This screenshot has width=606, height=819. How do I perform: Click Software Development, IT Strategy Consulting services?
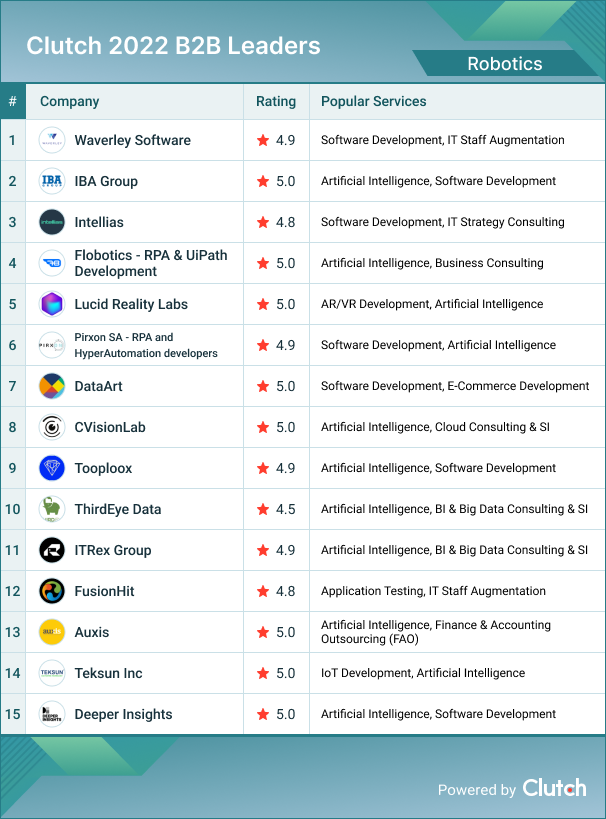(x=442, y=222)
